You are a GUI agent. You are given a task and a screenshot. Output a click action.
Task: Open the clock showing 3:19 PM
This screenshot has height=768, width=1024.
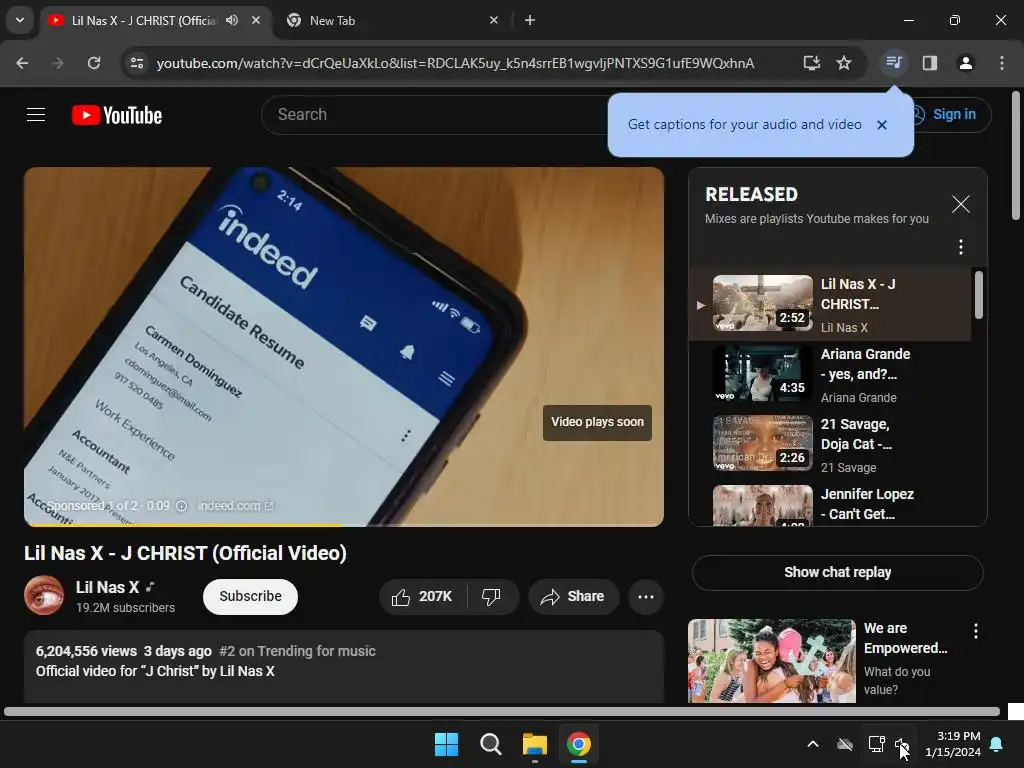point(953,744)
